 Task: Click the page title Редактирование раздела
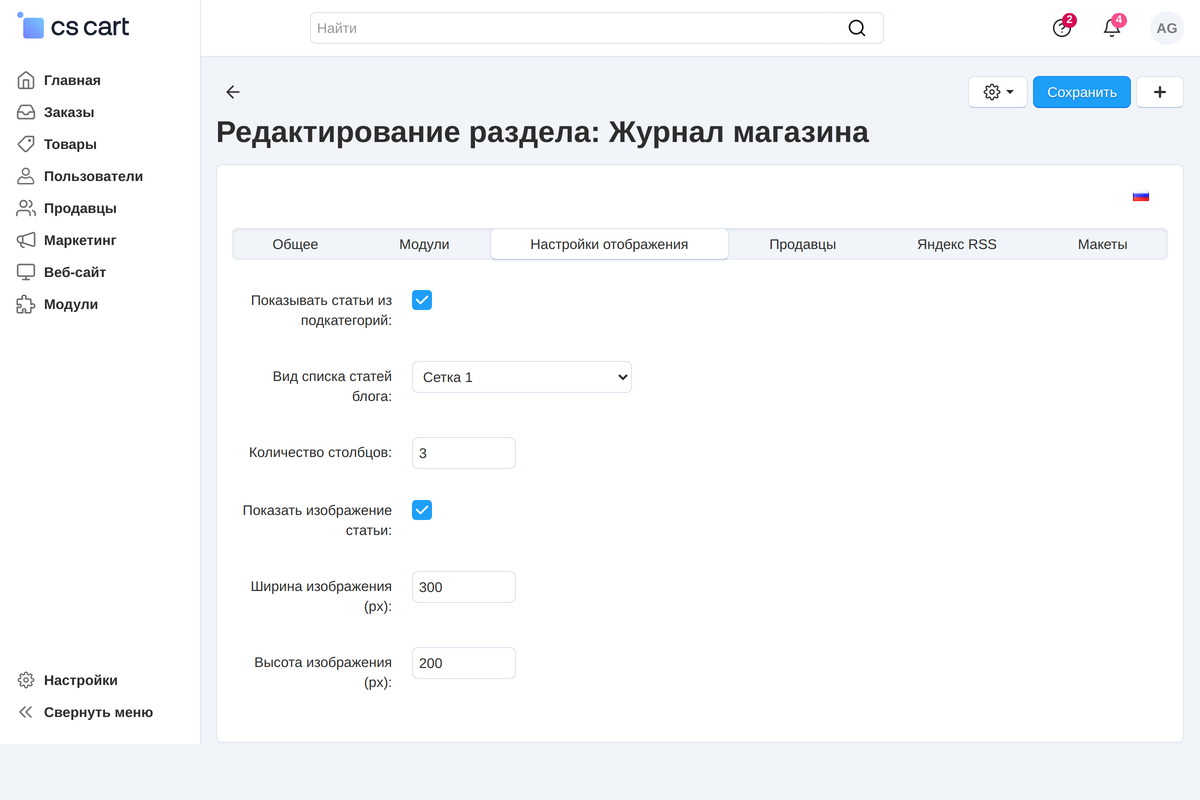543,132
